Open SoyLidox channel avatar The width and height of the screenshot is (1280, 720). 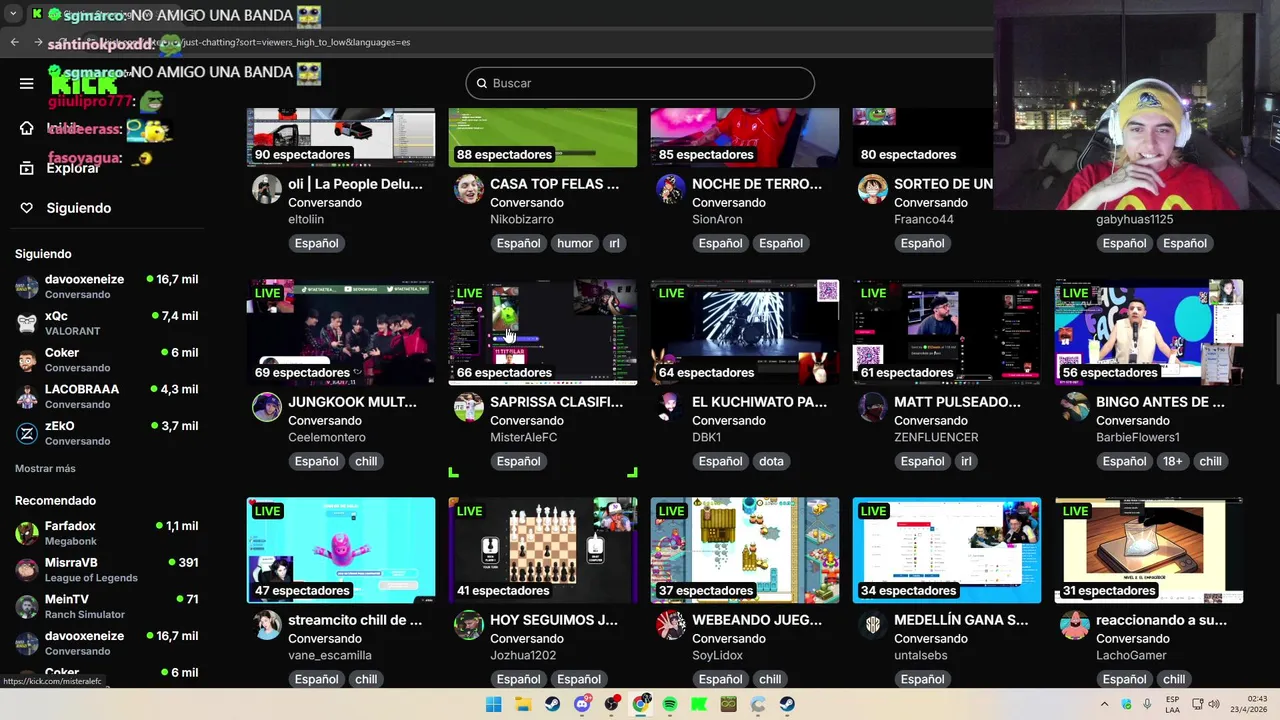click(x=671, y=625)
